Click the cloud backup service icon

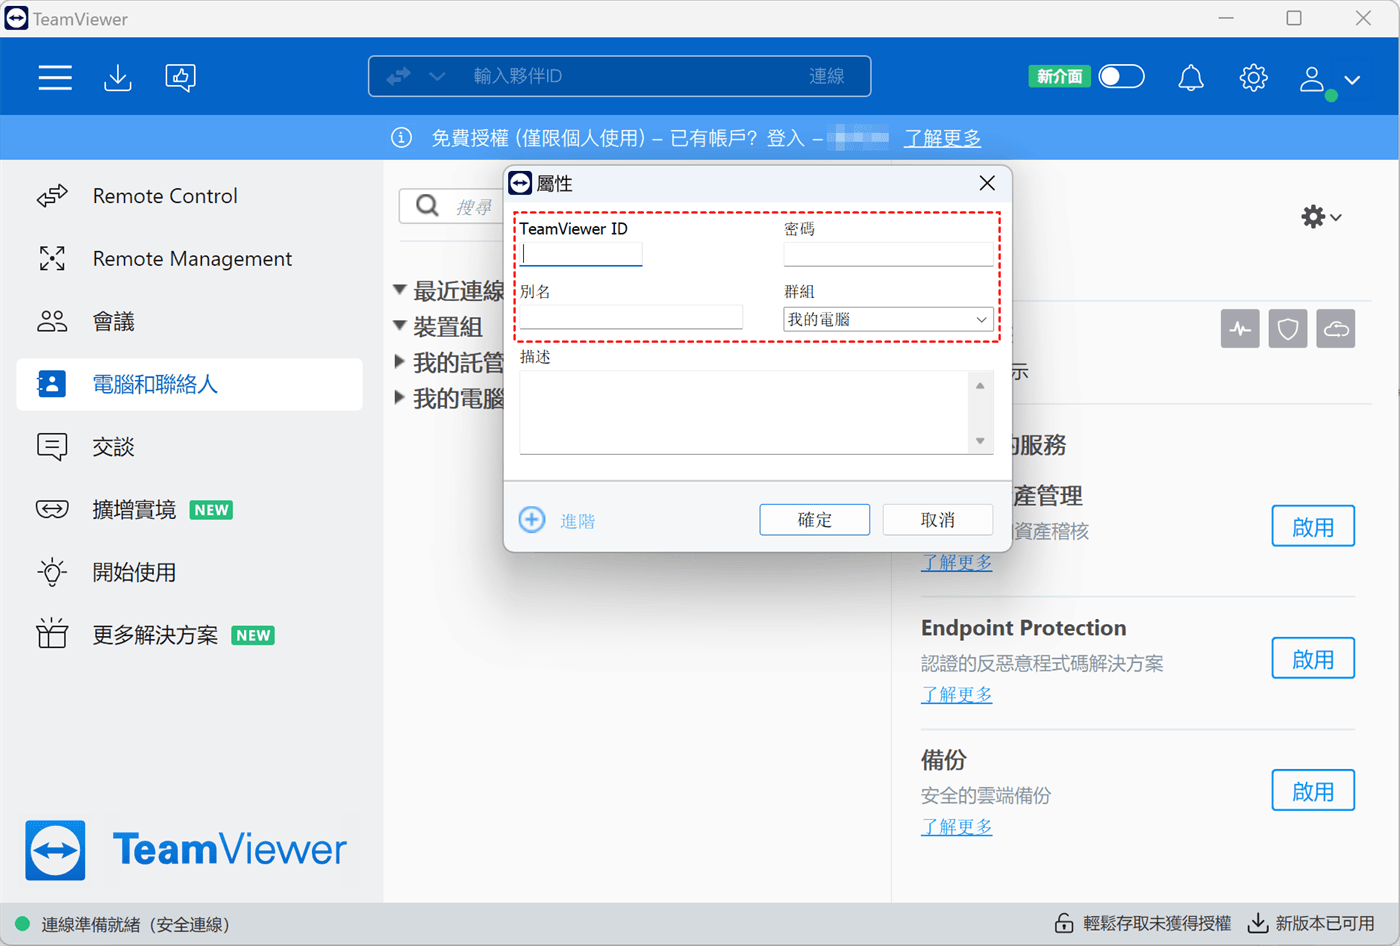1336,329
